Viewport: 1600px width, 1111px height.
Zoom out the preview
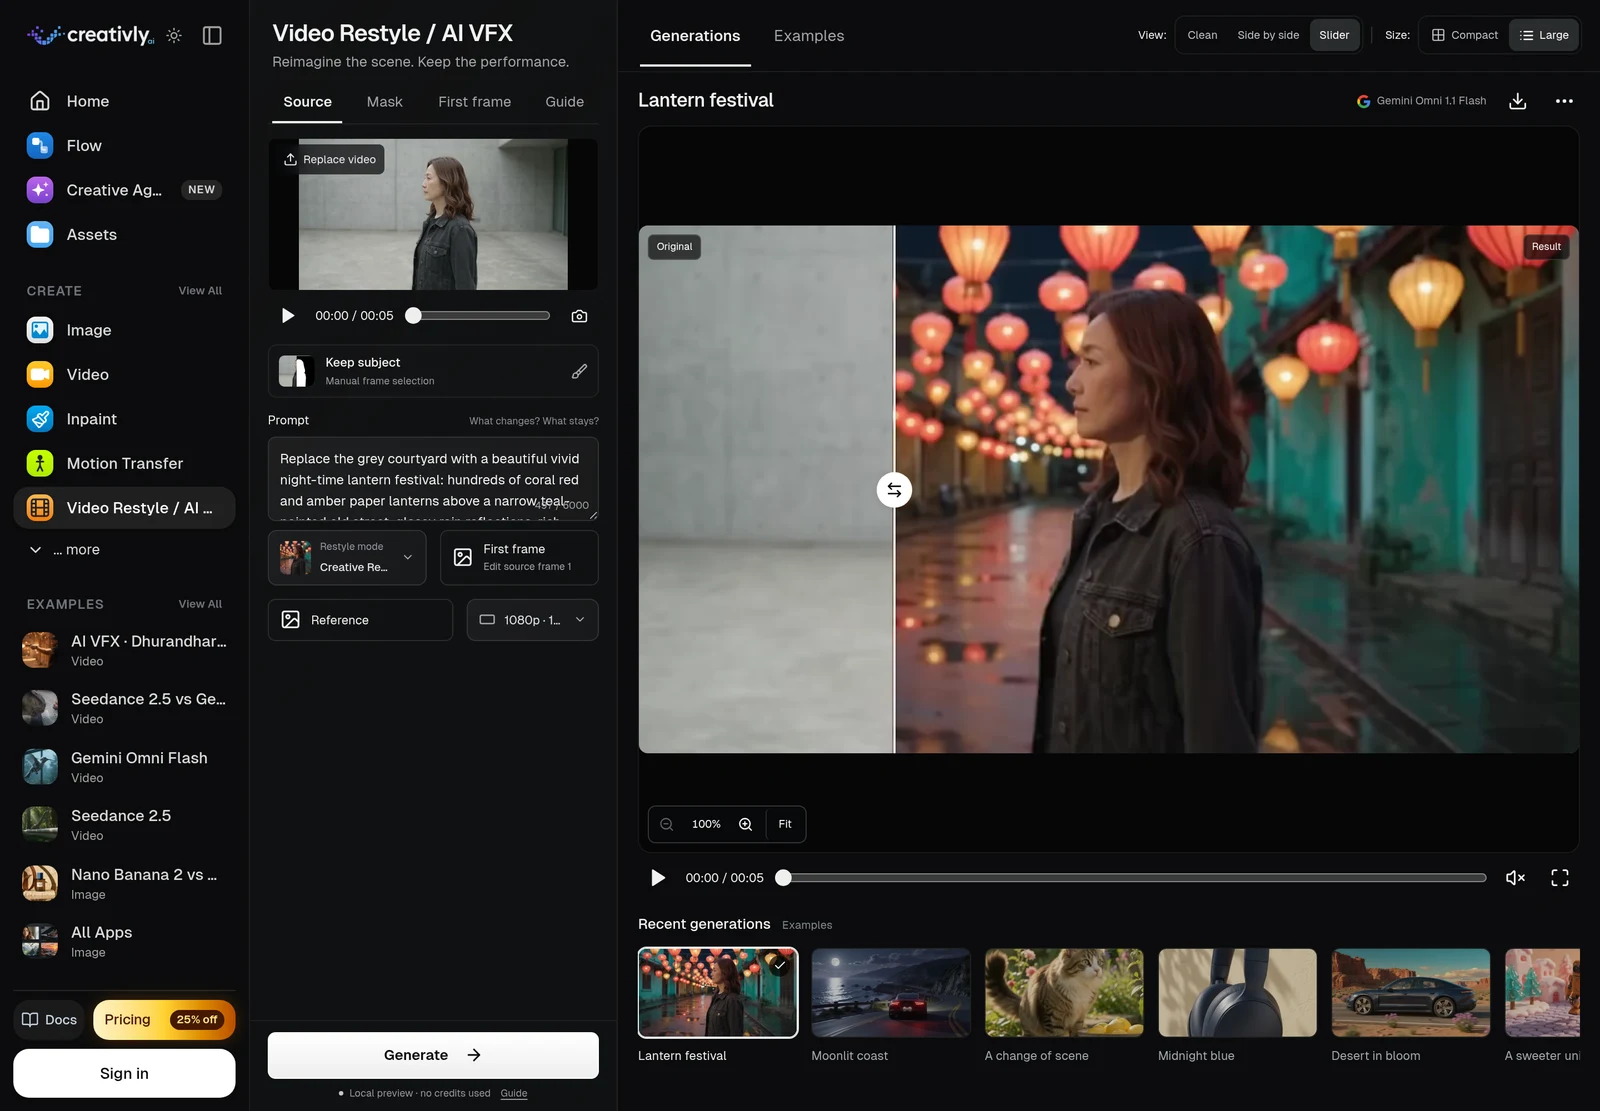point(666,824)
